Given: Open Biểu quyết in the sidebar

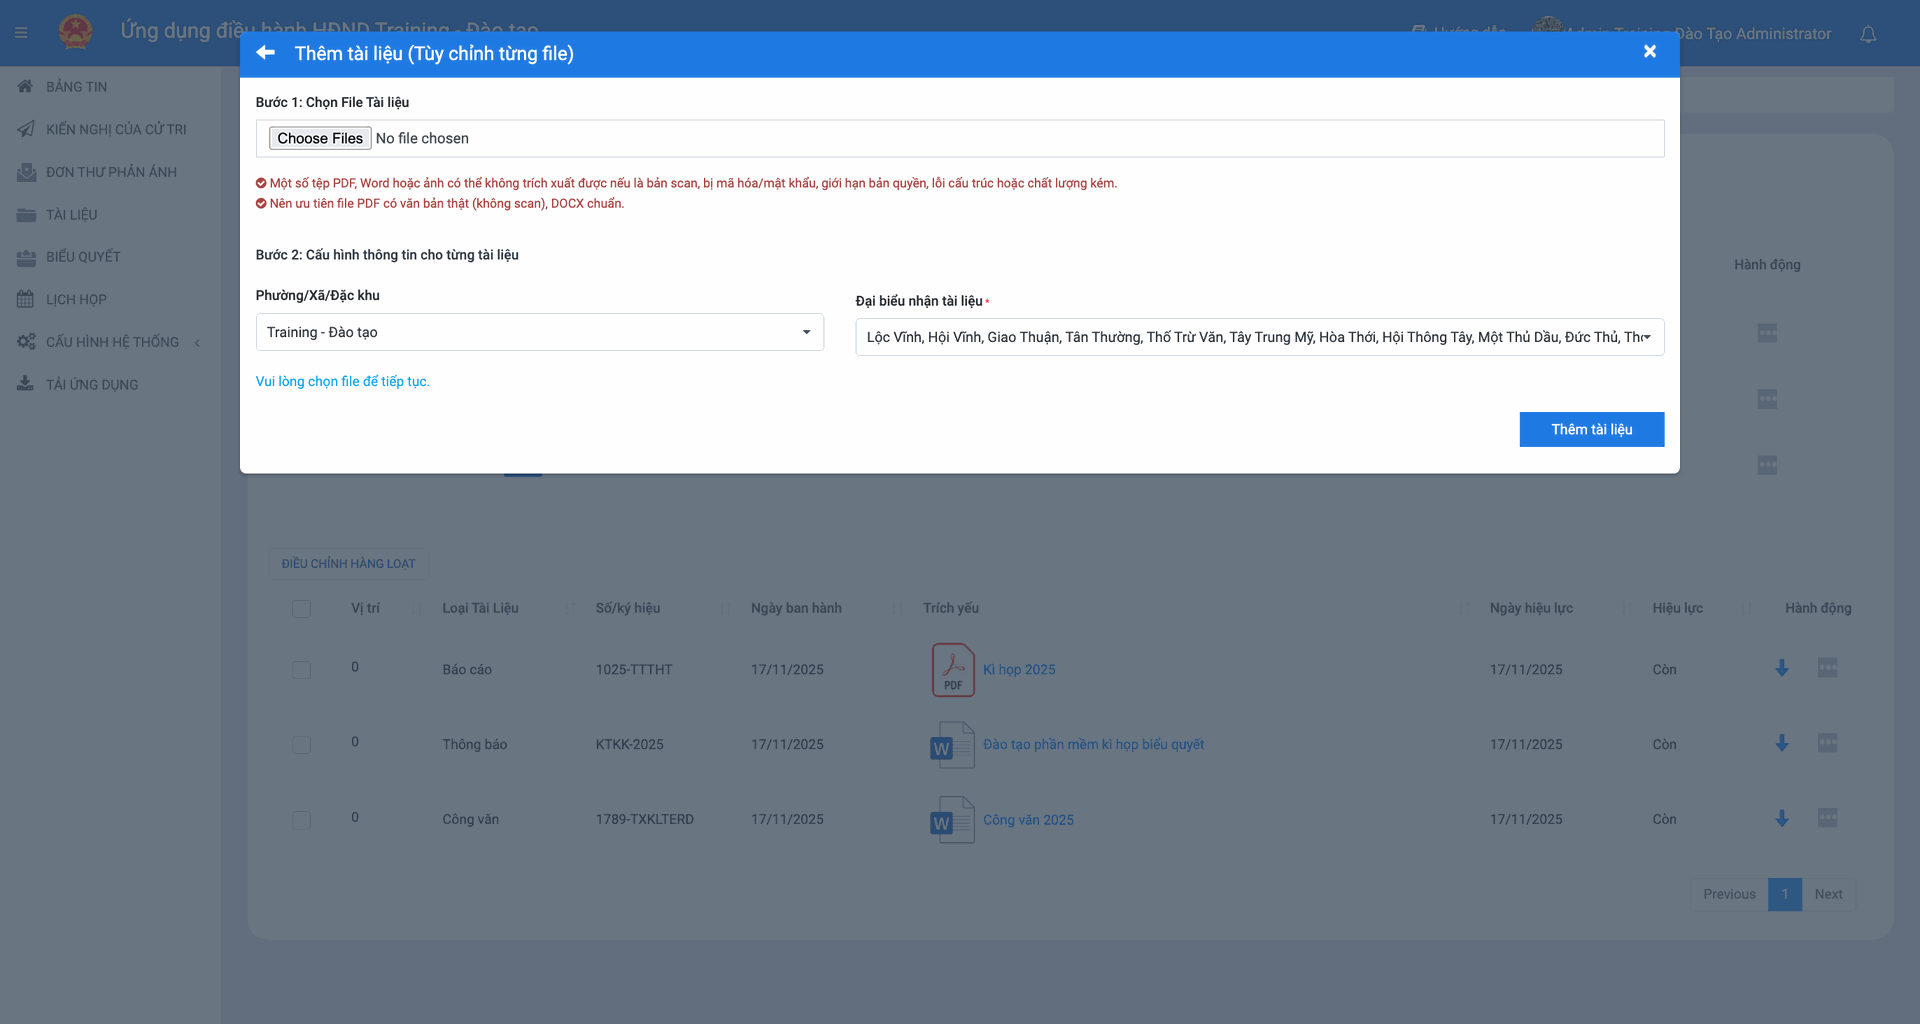Looking at the screenshot, I should tap(83, 257).
